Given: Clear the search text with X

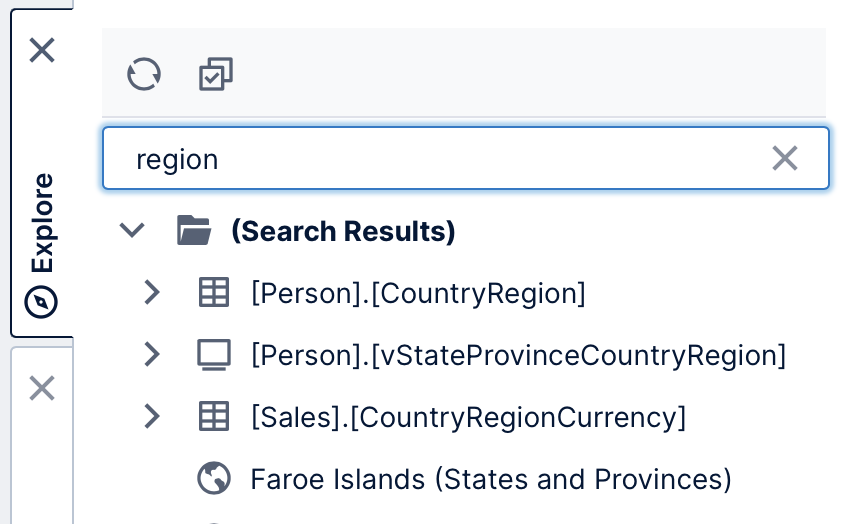Looking at the screenshot, I should pos(785,158).
